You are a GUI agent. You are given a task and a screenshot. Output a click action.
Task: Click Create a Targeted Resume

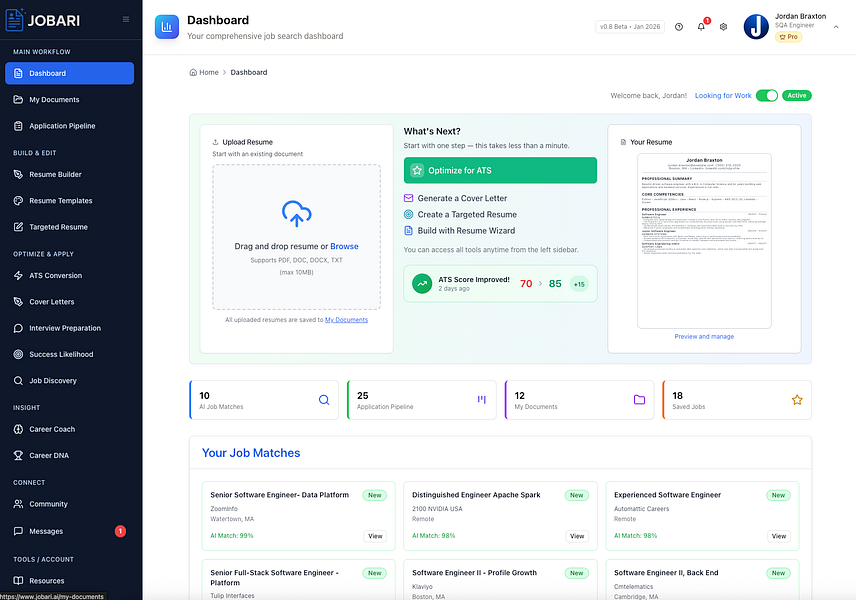tap(460, 215)
